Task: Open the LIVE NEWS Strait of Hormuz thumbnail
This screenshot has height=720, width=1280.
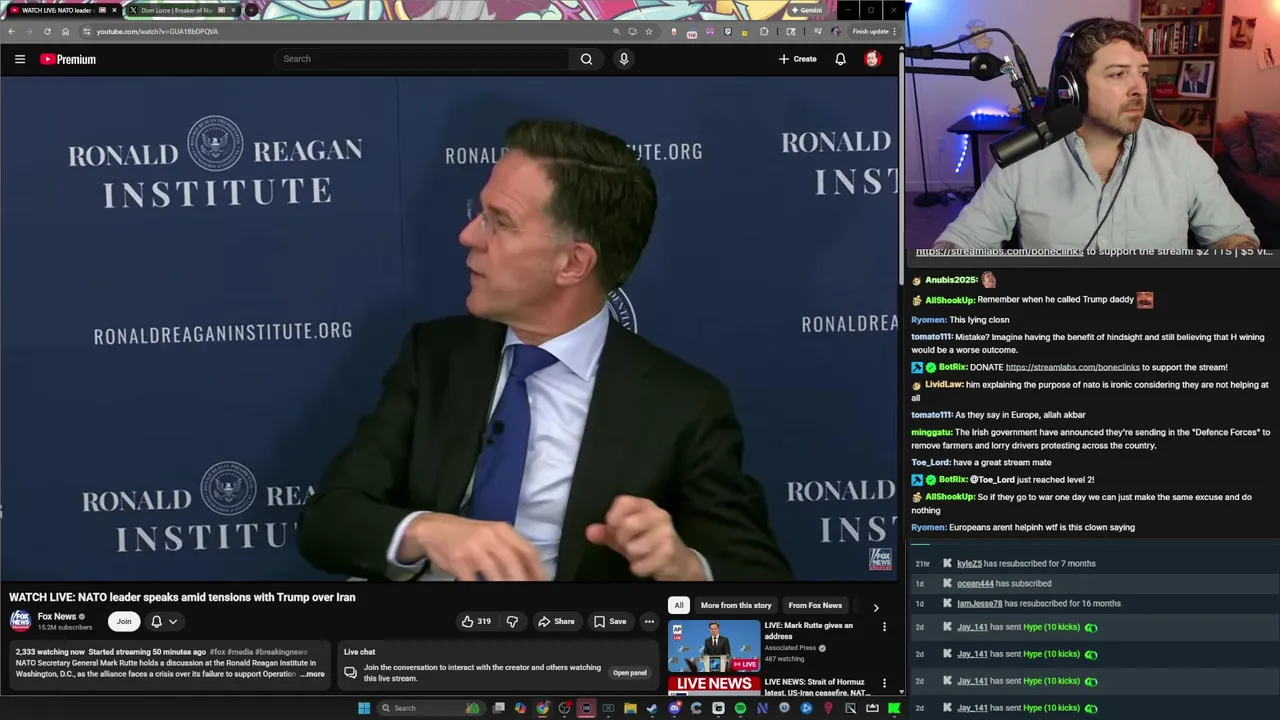Action: pos(714,686)
